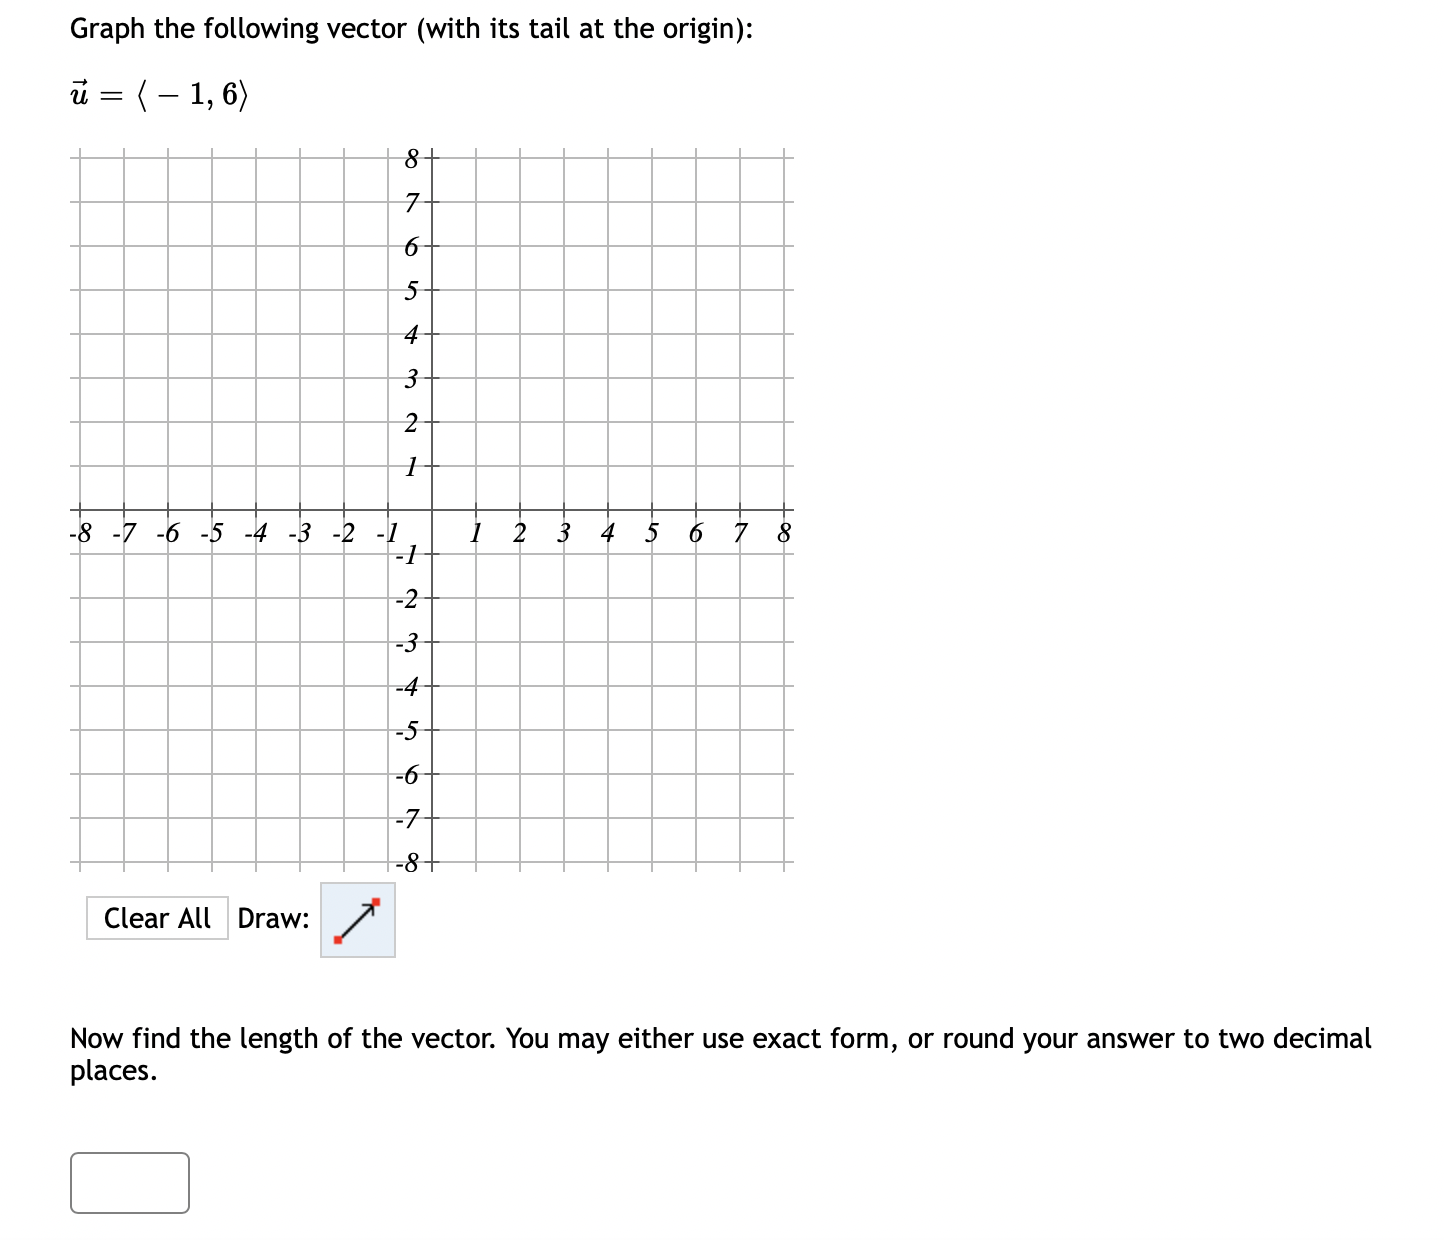Click the tick mark at y = 3

pos(430,377)
